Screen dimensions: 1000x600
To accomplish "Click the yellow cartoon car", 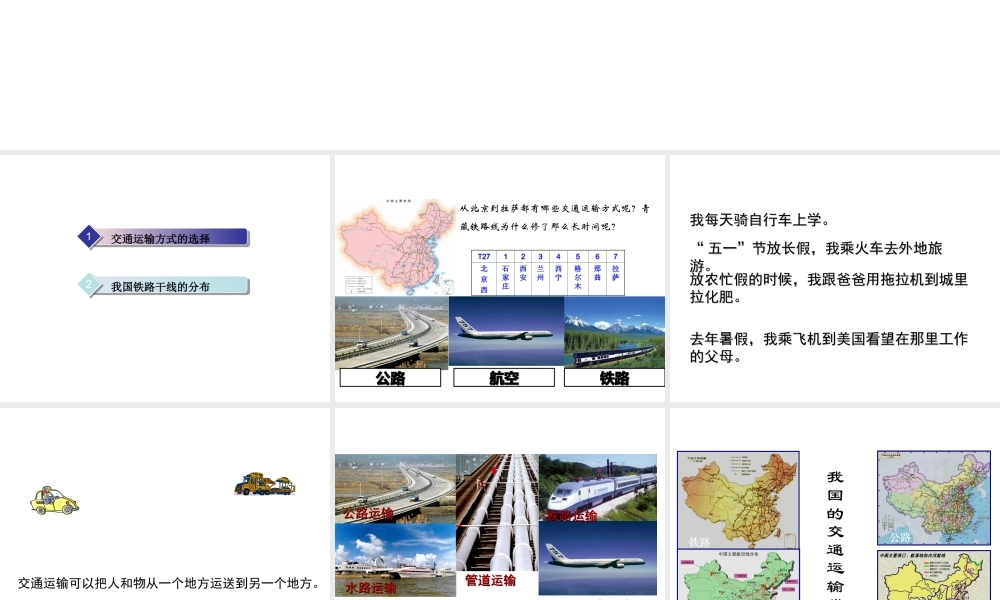I will (x=54, y=501).
